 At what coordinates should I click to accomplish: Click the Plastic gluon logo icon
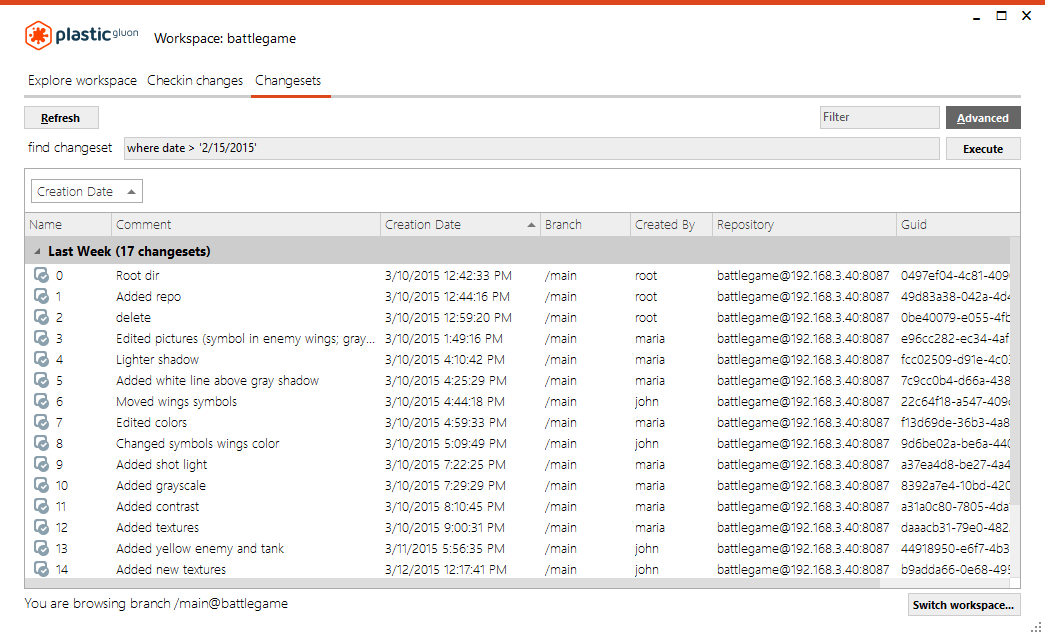point(38,35)
